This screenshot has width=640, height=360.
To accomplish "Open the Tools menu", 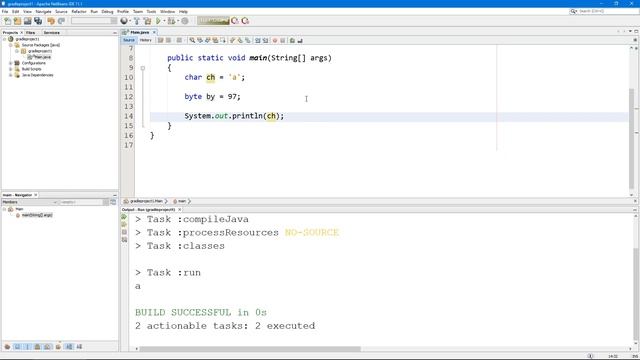I will pyautogui.click(x=151, y=11).
